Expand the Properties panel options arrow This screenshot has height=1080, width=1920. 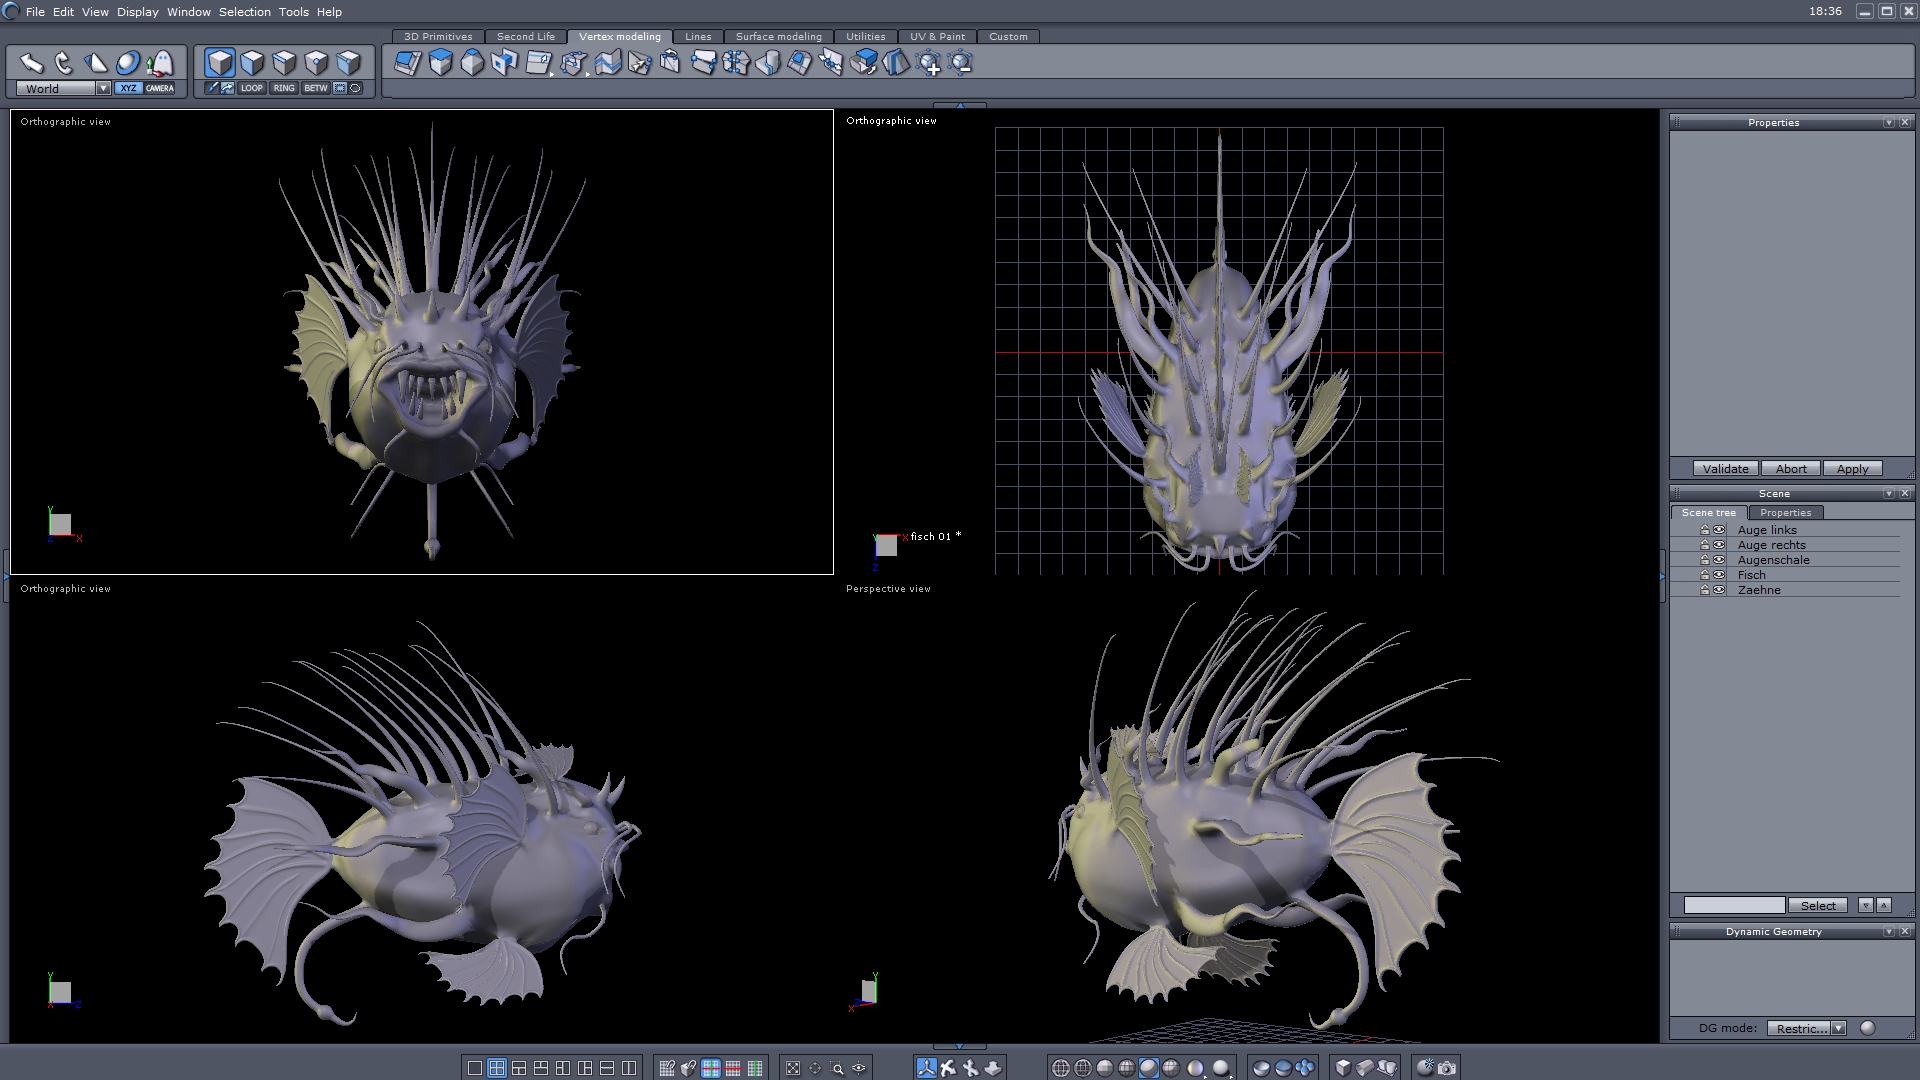(1888, 122)
